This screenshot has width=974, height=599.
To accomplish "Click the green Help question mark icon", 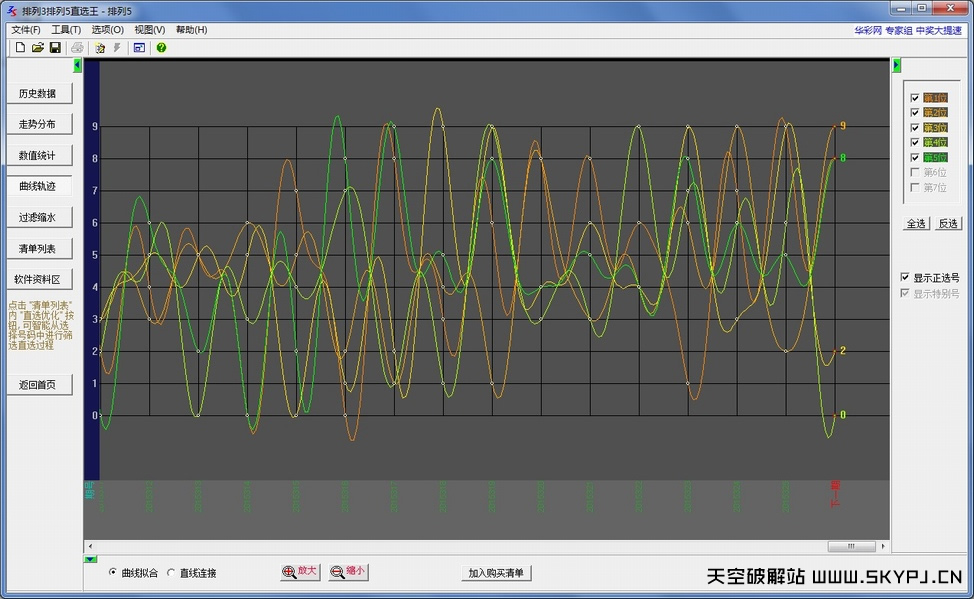I will coord(161,47).
